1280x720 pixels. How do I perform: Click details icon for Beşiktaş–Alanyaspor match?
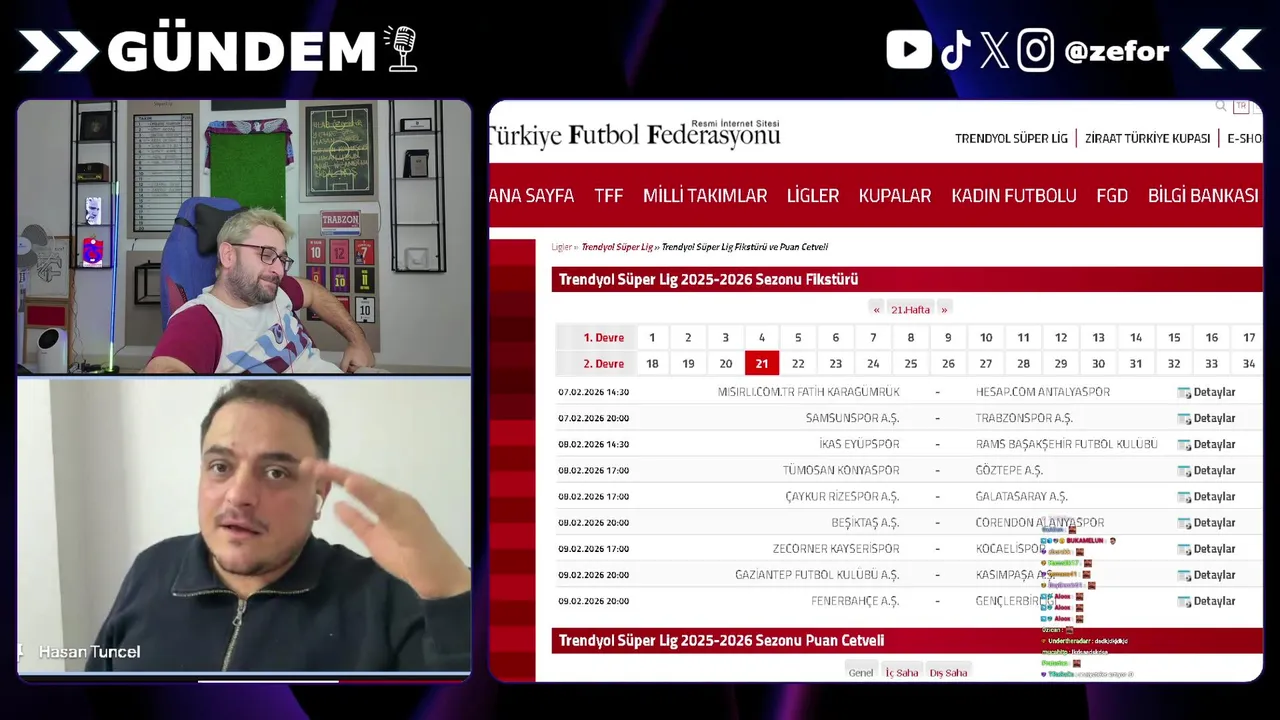(1184, 522)
